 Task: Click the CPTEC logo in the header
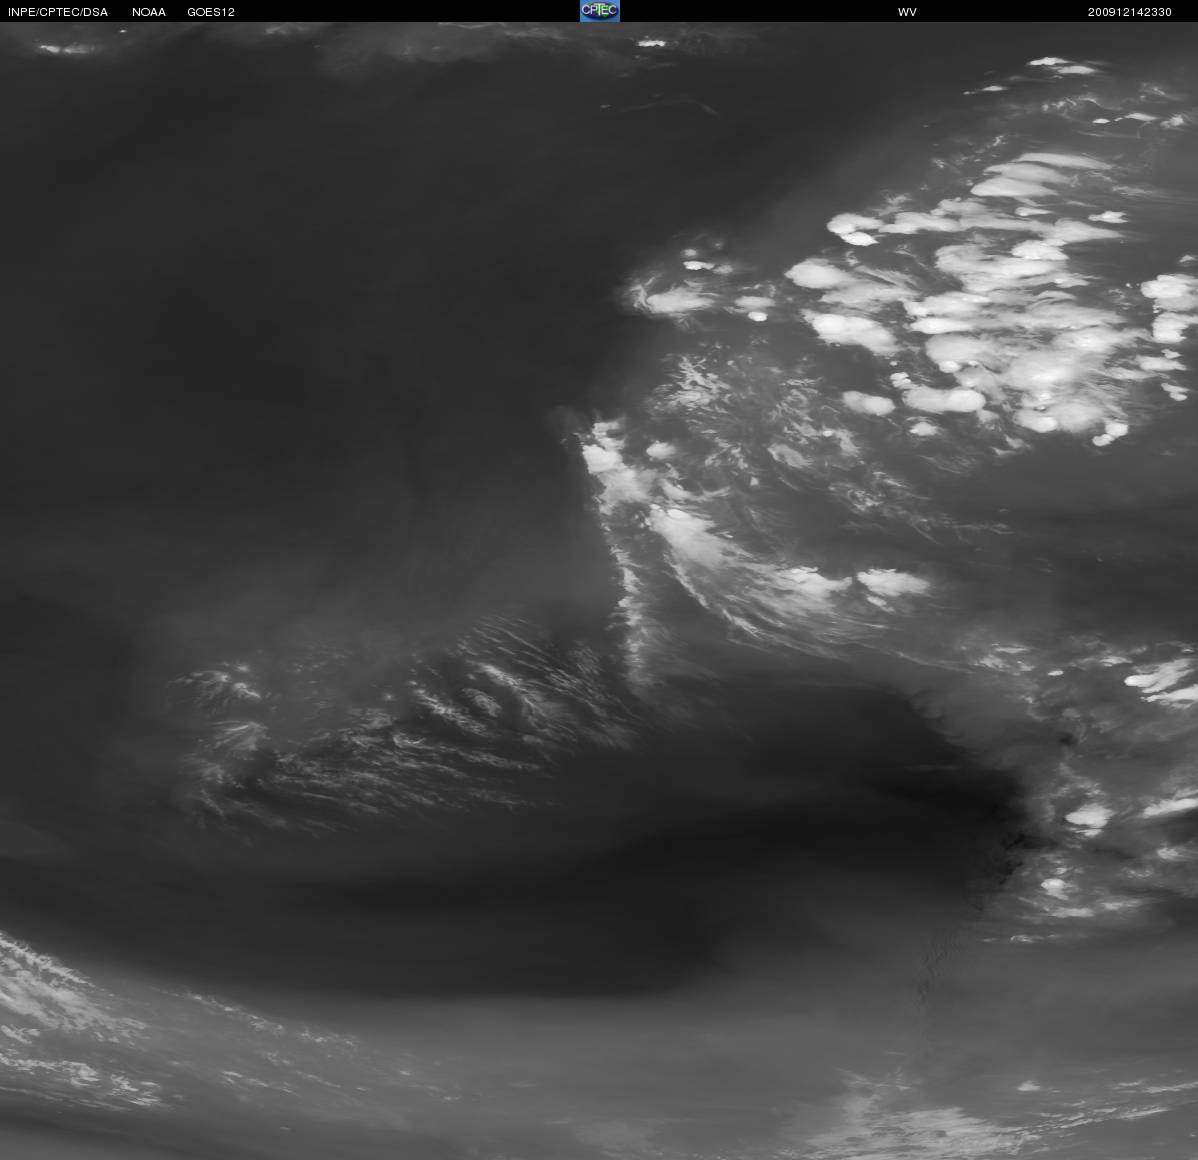[600, 11]
